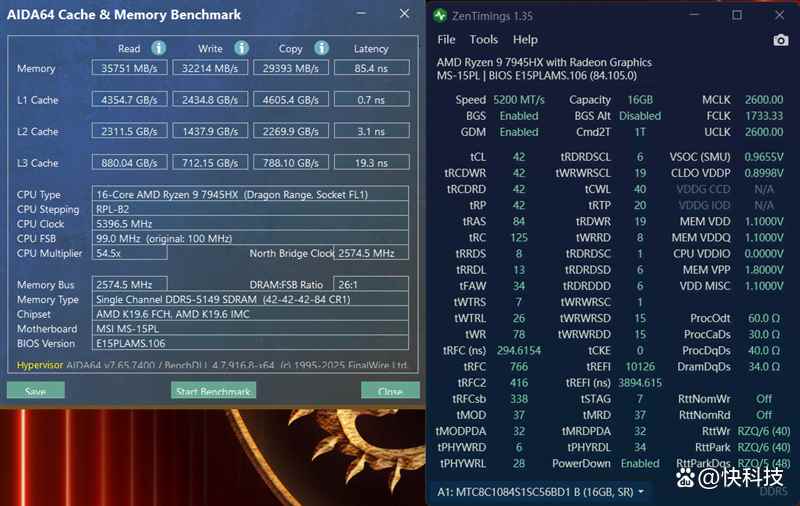
Task: Click the Cmd2T value 1T
Action: pos(640,132)
